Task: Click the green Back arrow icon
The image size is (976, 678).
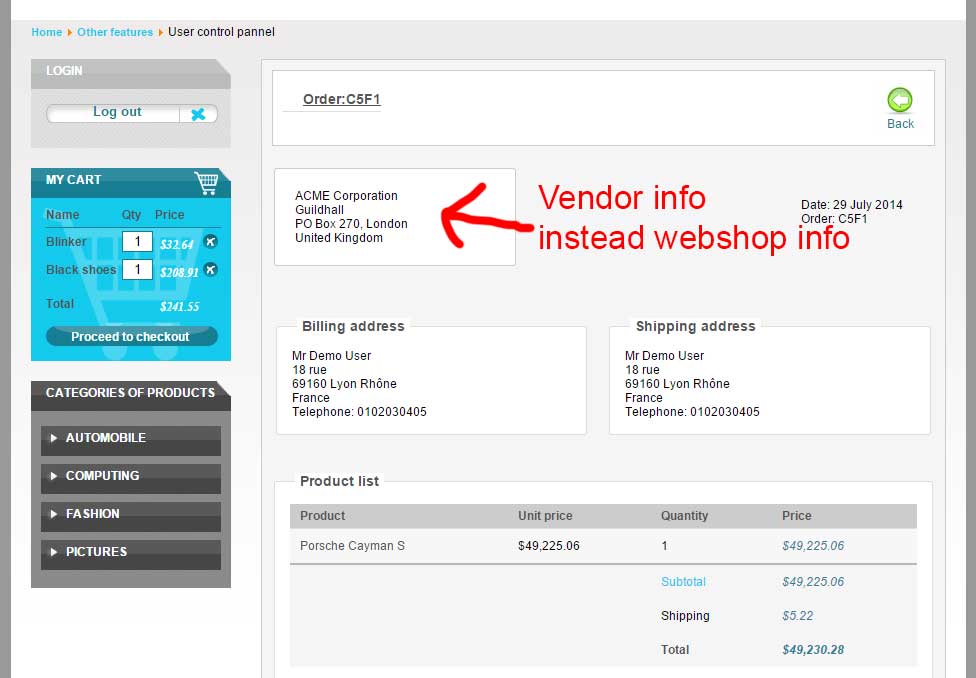Action: pos(899,100)
